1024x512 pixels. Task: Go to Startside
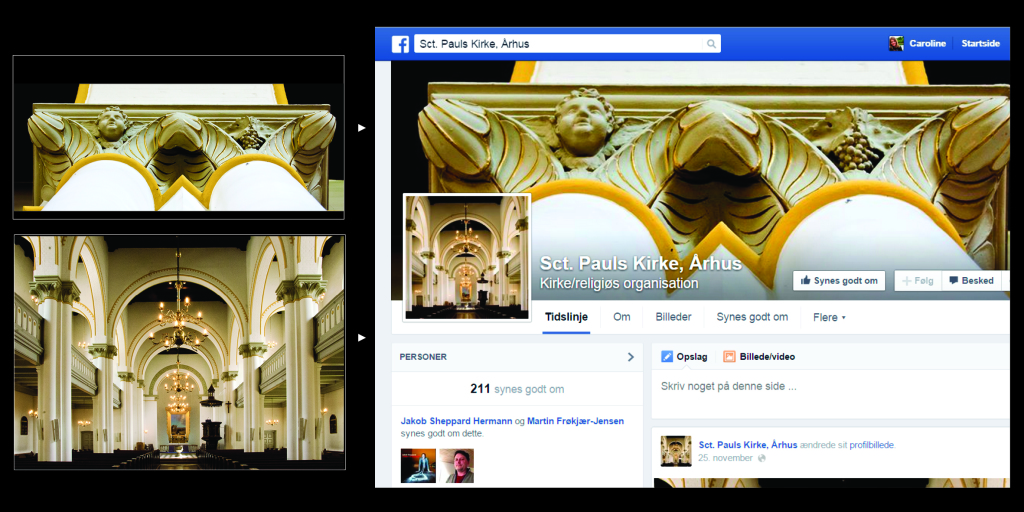980,44
